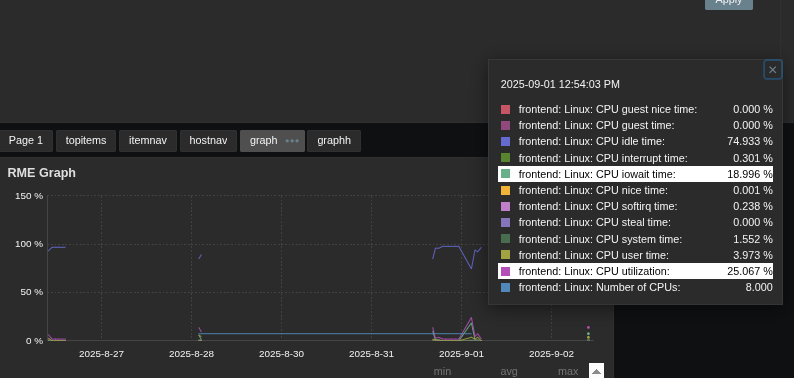Switch to the graphh tab
Image resolution: width=794 pixels, height=378 pixels.
click(x=334, y=141)
